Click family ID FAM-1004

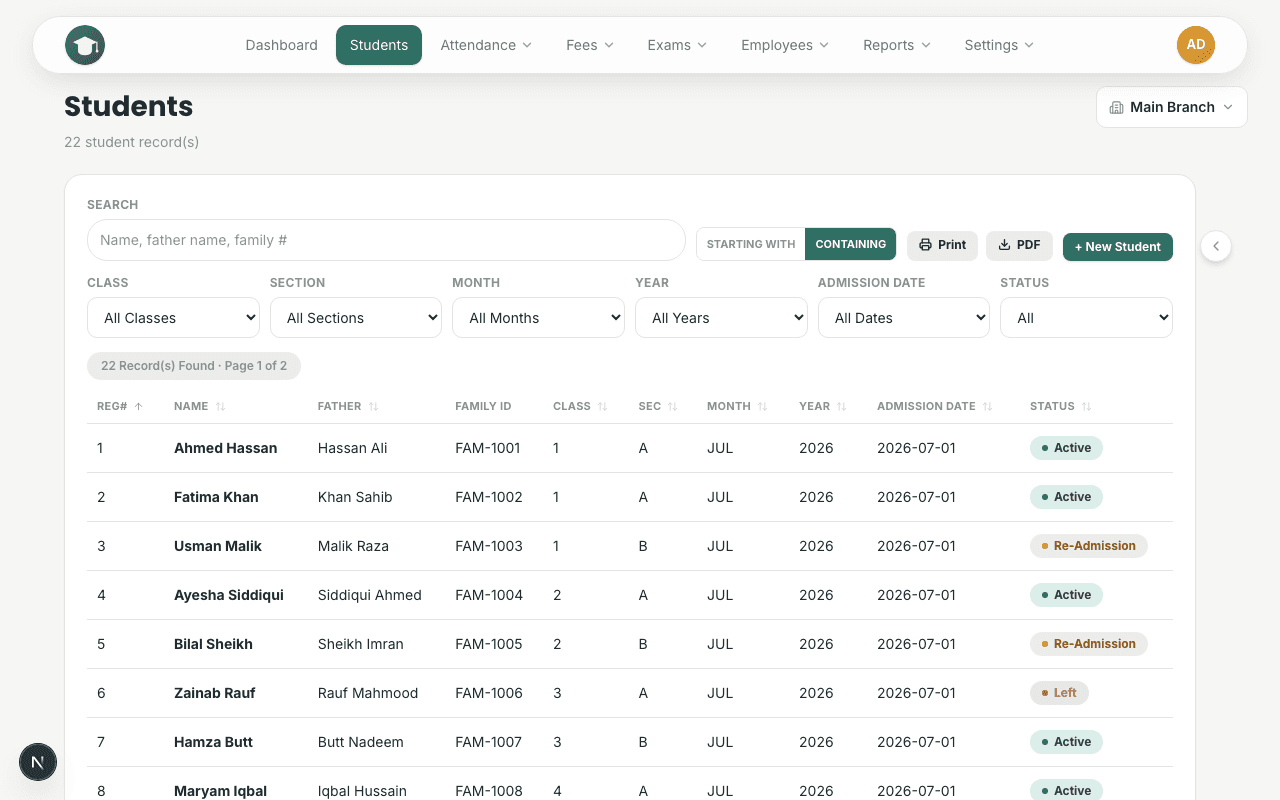tap(489, 595)
